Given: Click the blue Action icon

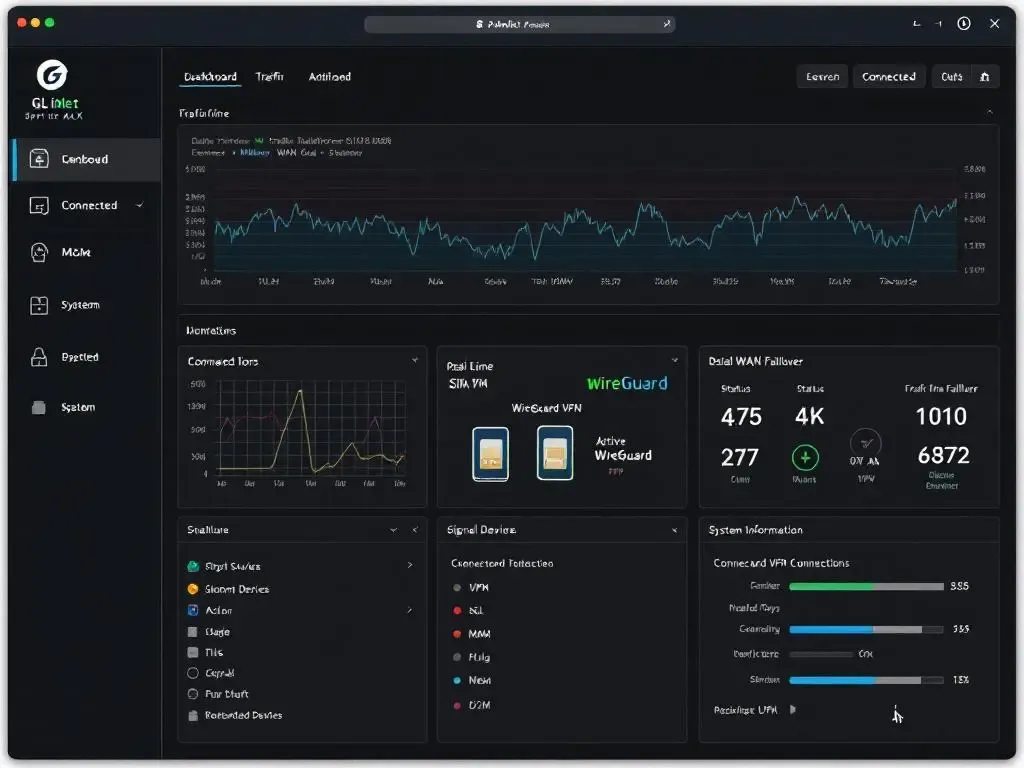Looking at the screenshot, I should click(193, 610).
